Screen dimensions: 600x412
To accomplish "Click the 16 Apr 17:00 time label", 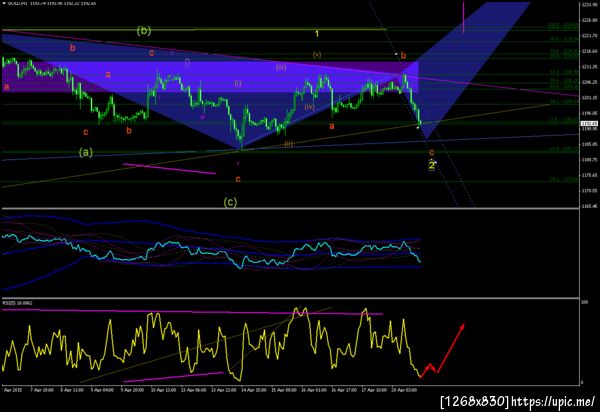I will [x=344, y=390].
